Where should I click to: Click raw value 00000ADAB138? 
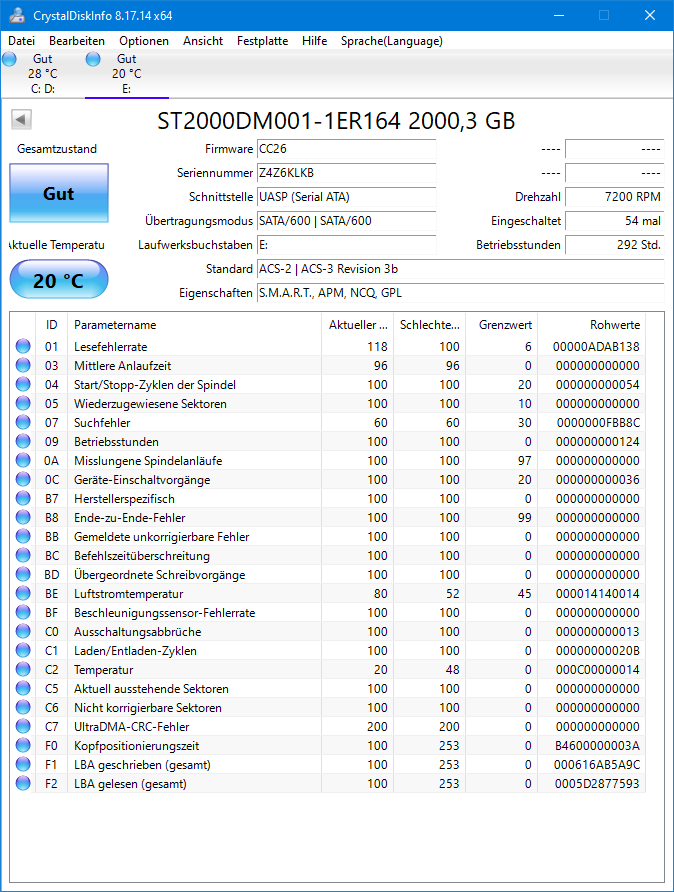tap(596, 346)
